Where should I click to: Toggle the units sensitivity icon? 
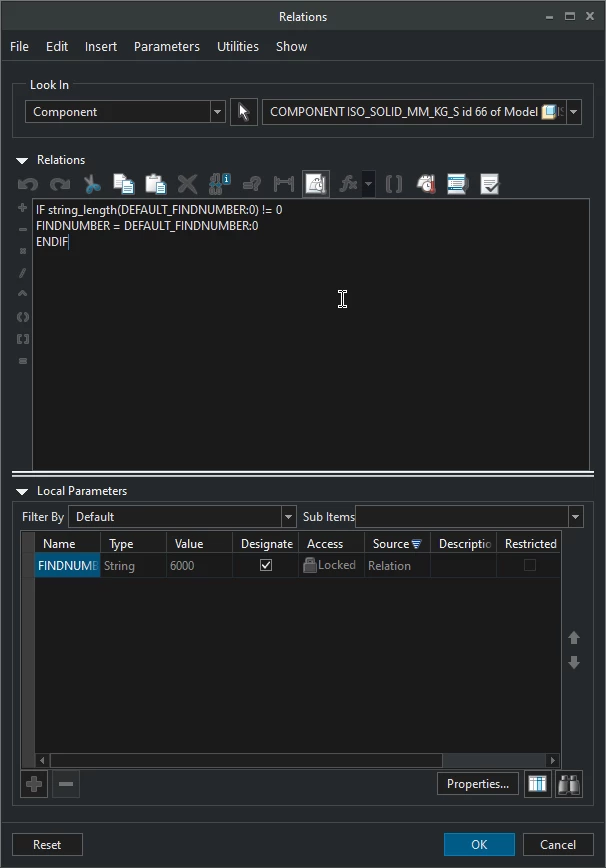(316, 184)
